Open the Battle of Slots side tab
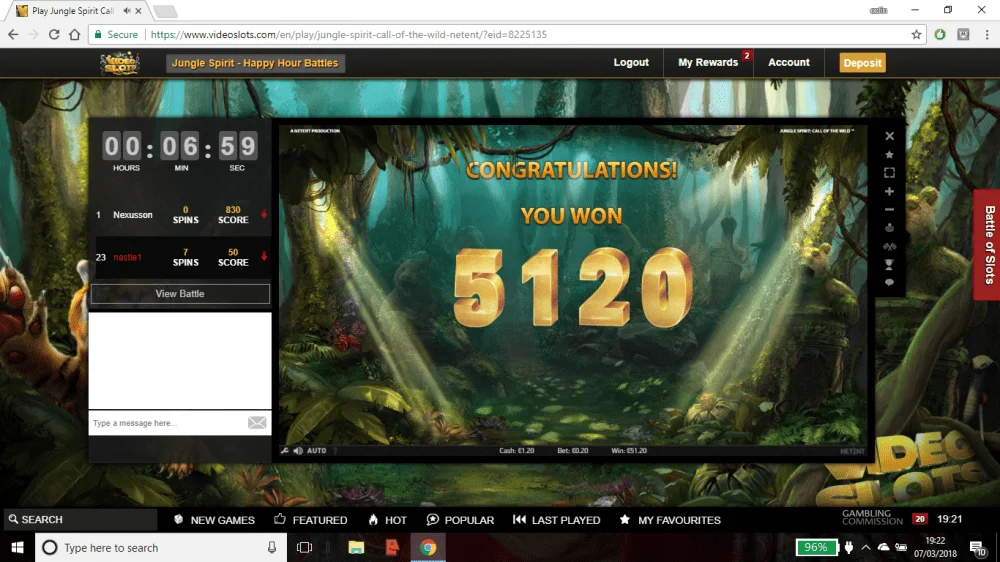This screenshot has height=562, width=1000. [987, 244]
